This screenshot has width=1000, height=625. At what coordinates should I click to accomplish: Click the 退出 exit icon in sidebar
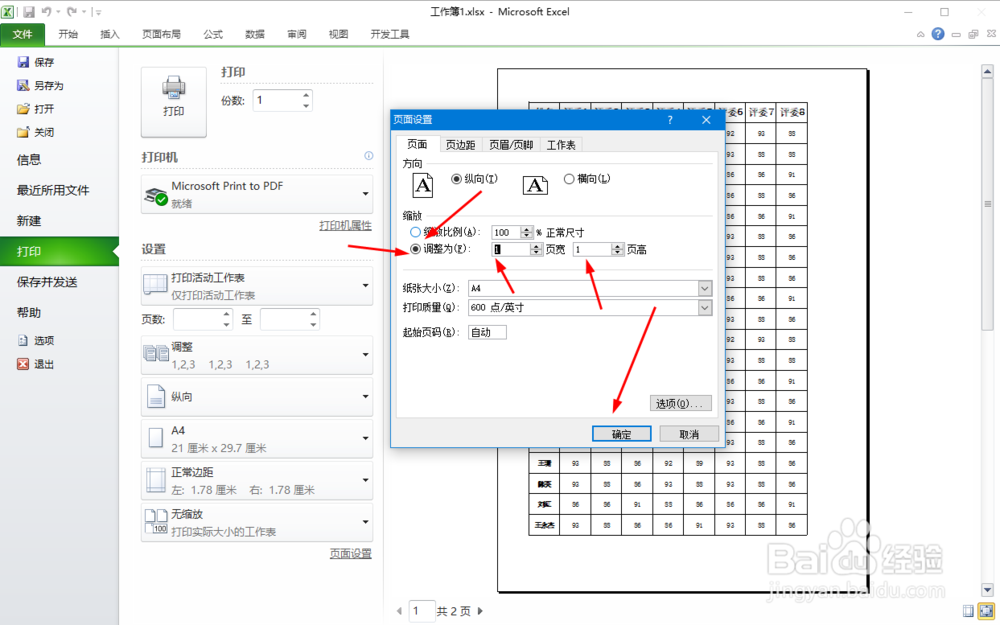coord(24,362)
